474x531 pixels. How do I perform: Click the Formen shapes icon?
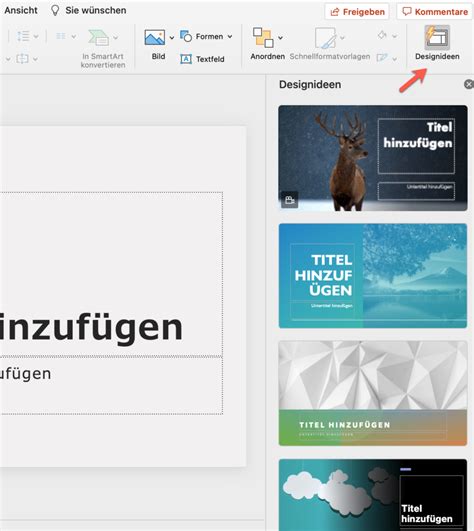[x=186, y=36]
